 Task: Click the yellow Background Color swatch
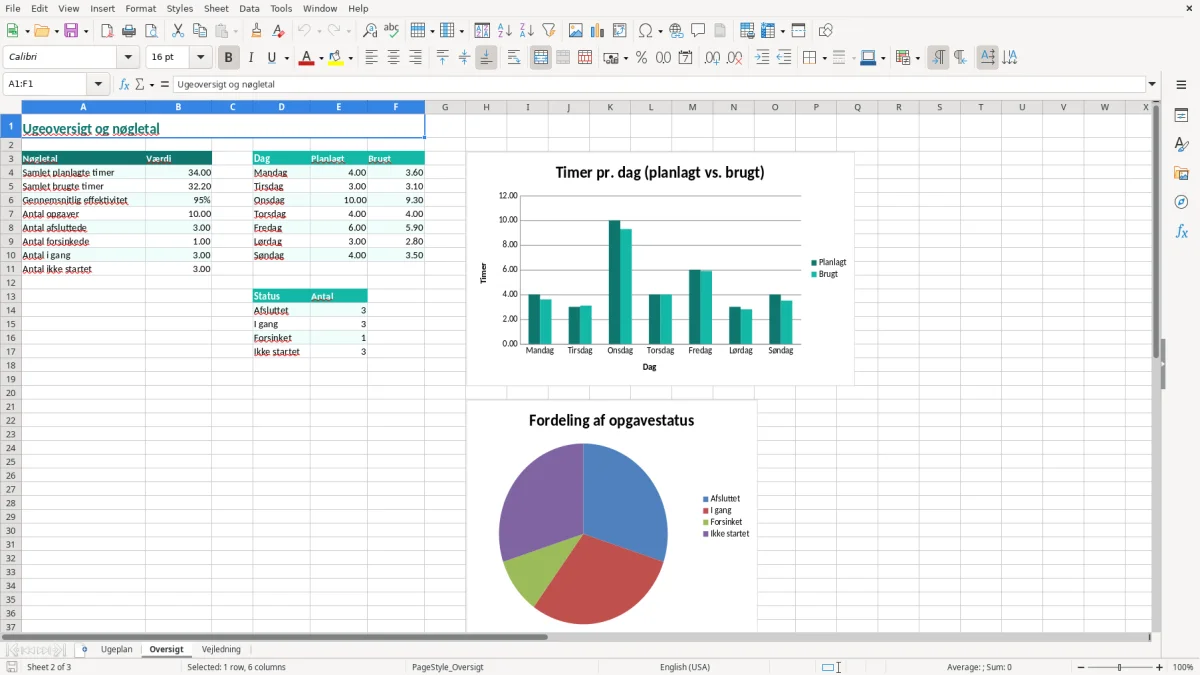click(336, 58)
